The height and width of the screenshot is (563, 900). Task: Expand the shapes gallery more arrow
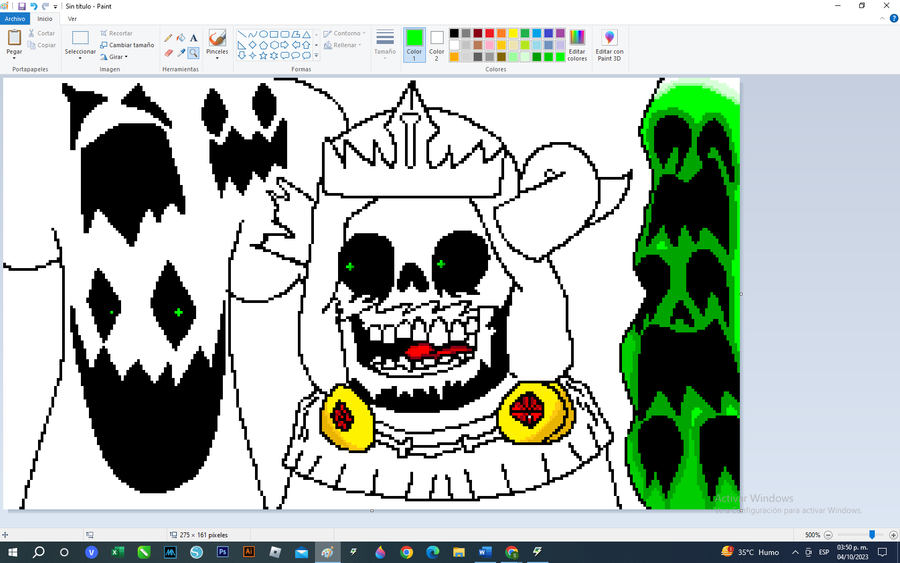[316, 56]
